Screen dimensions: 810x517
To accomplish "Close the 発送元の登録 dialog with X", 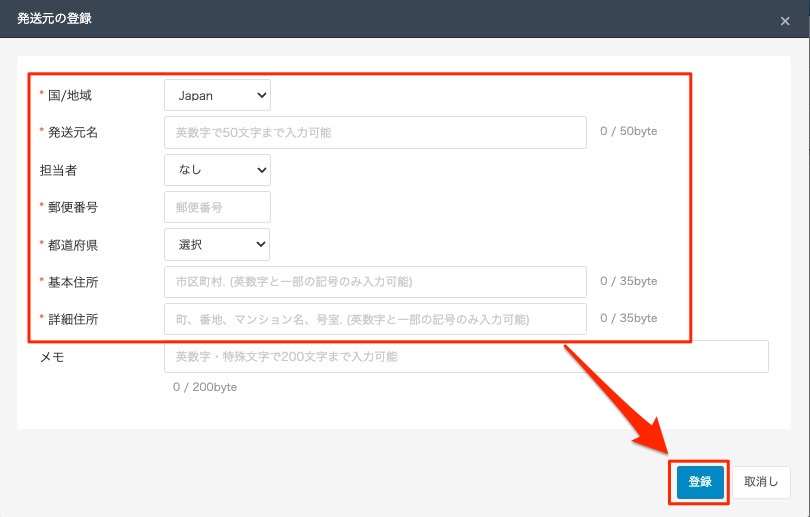I will [x=785, y=20].
